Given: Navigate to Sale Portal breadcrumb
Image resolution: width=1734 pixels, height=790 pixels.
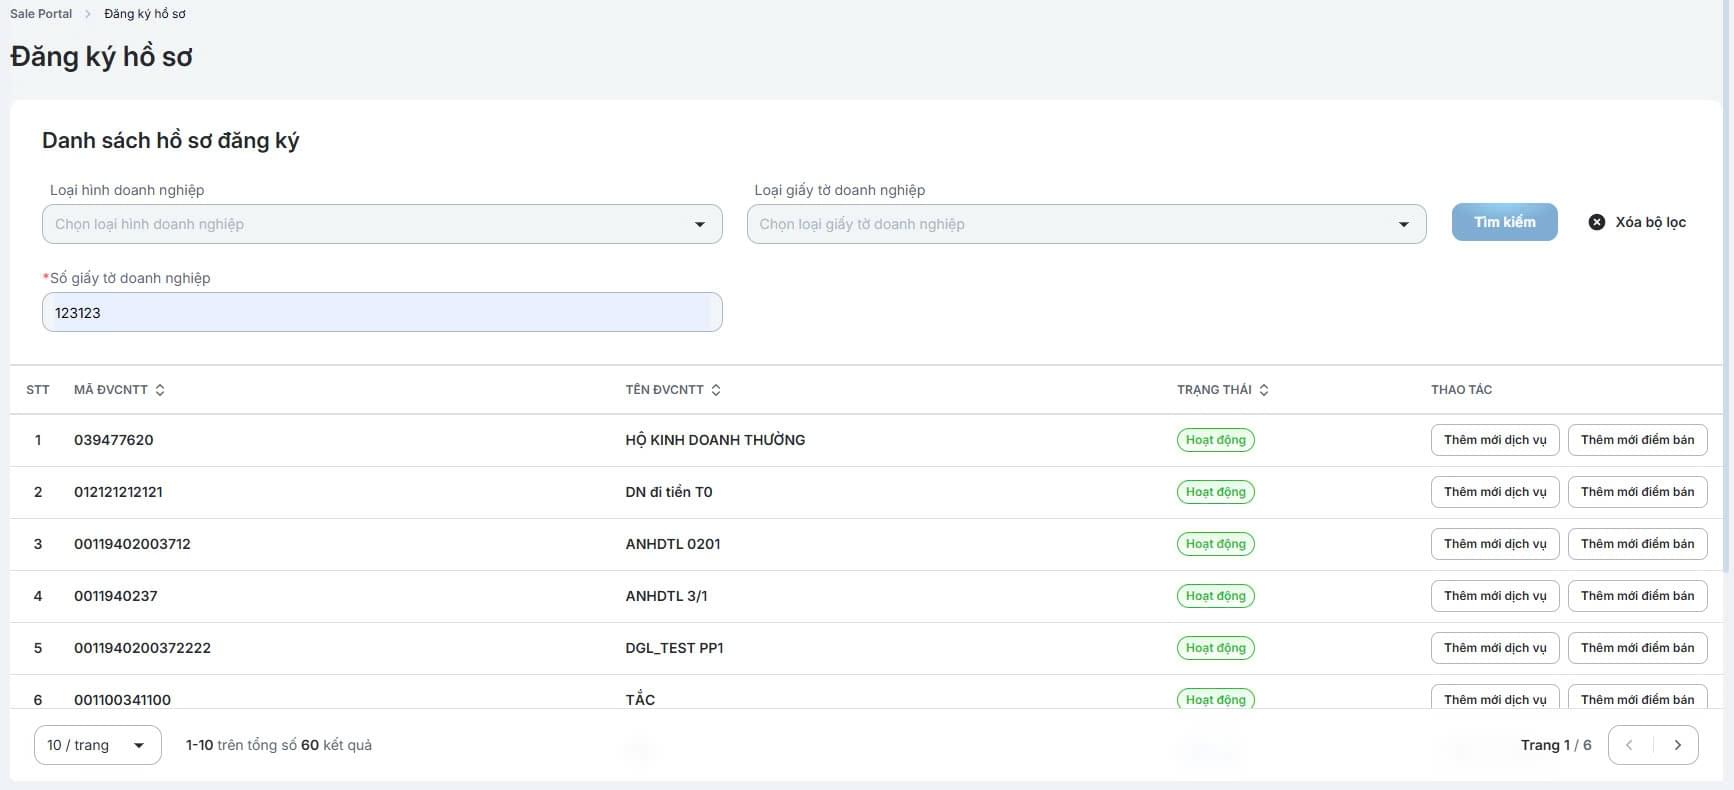Looking at the screenshot, I should click(x=41, y=14).
